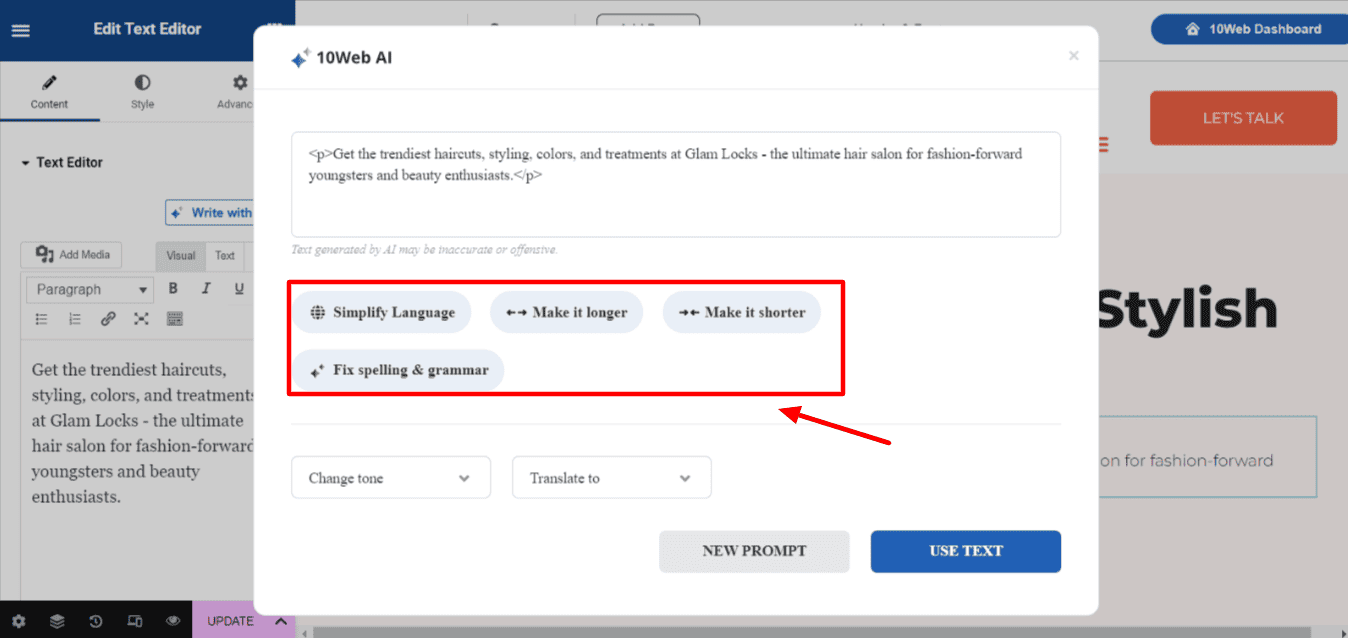1348x638 pixels.
Task: Switch to the Style tab
Action: point(143,91)
